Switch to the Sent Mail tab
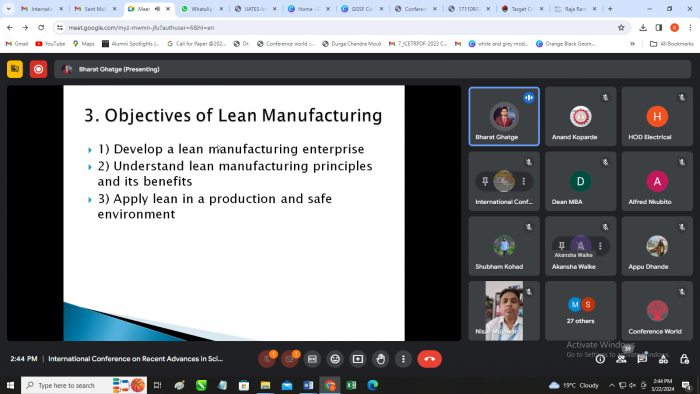Image resolution: width=700 pixels, height=394 pixels. (x=95, y=8)
